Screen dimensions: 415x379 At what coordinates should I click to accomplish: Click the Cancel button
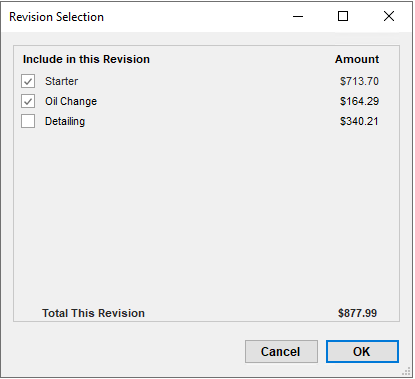pos(281,351)
